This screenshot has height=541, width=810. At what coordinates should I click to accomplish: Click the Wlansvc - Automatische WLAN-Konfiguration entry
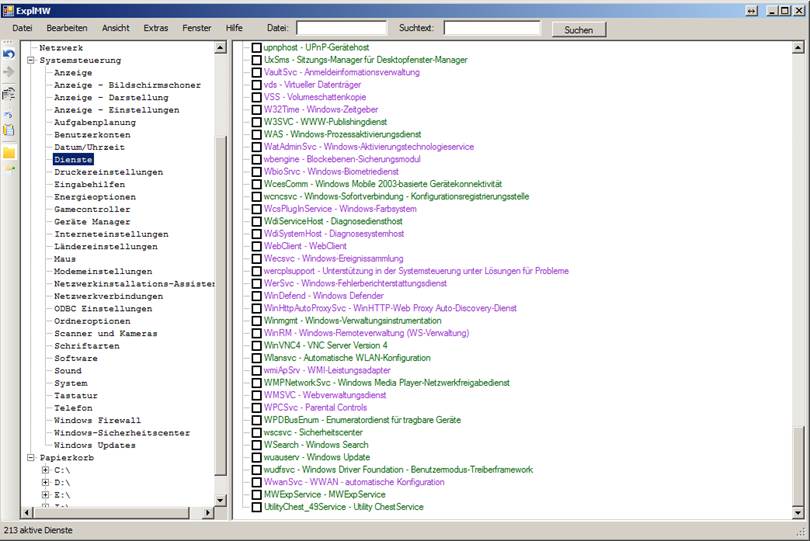(x=347, y=358)
